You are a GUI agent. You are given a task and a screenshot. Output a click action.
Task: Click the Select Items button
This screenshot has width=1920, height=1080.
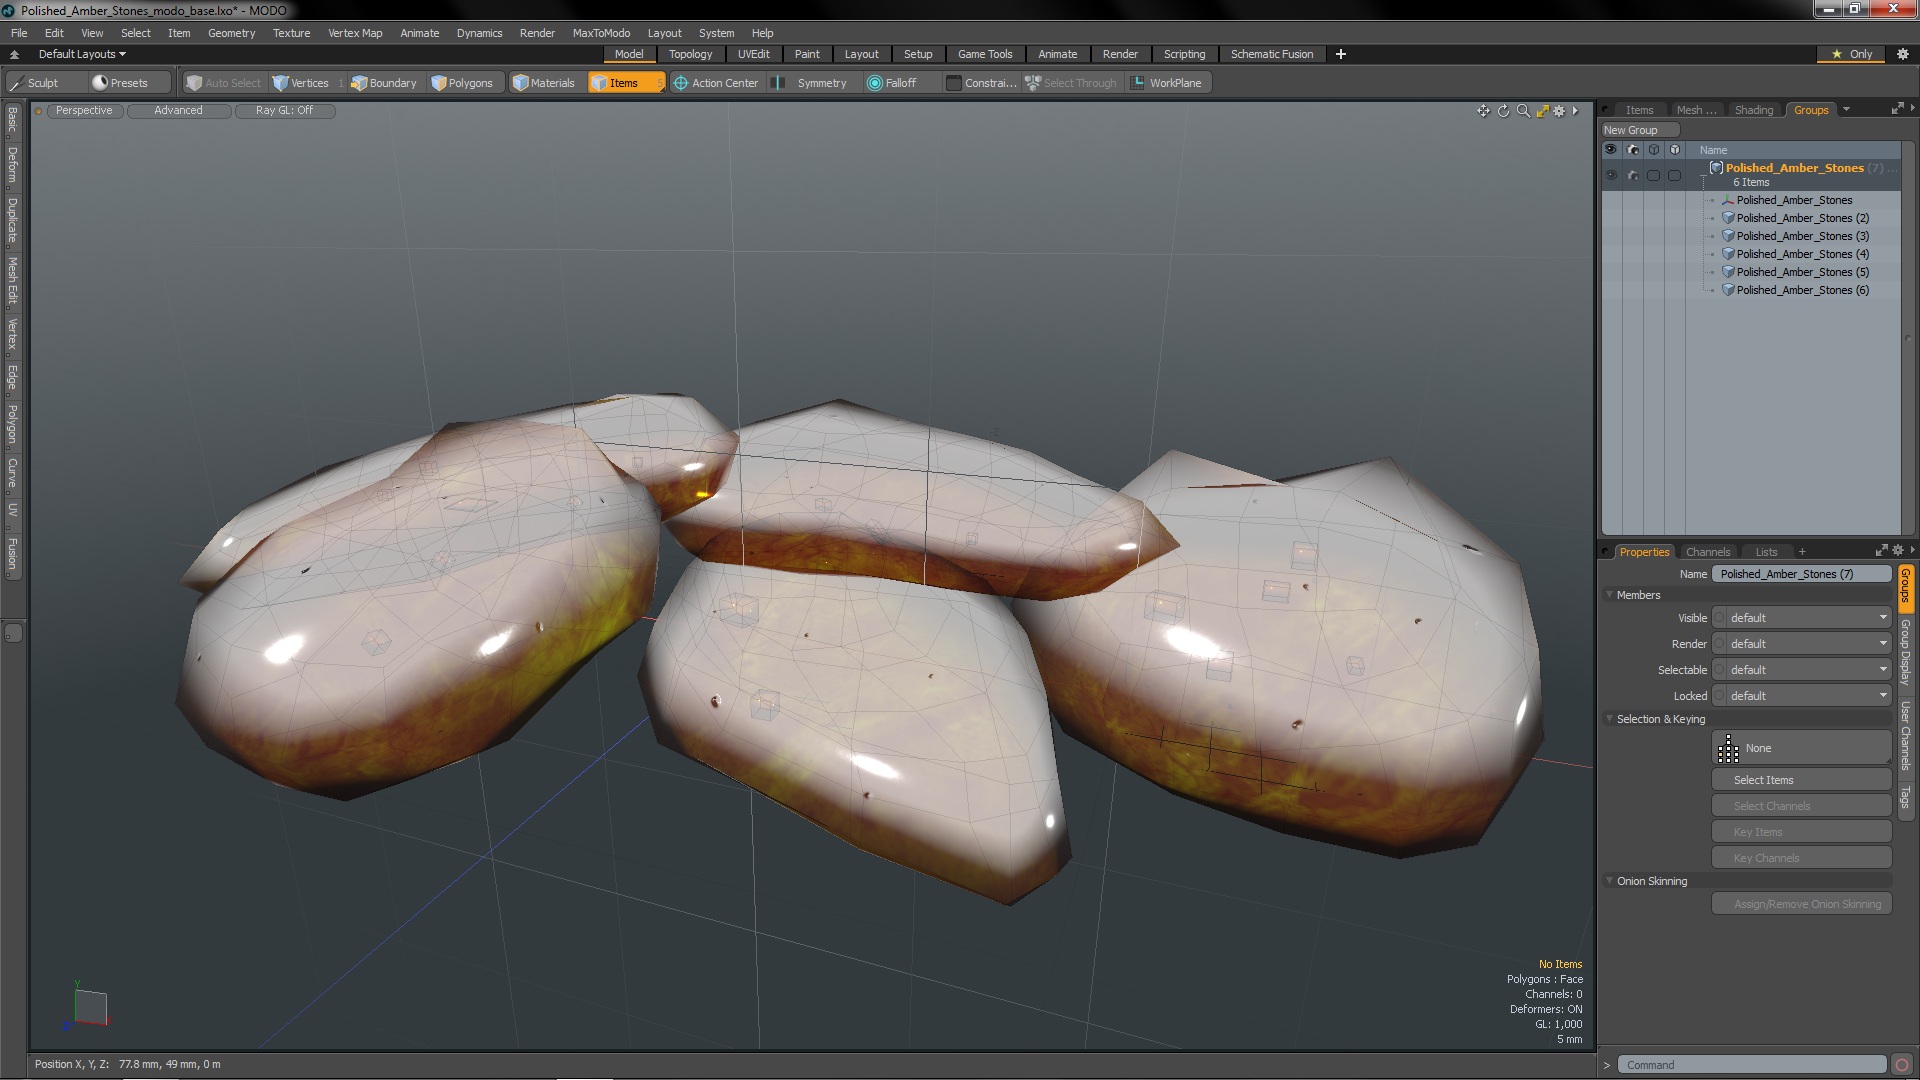tap(1801, 780)
